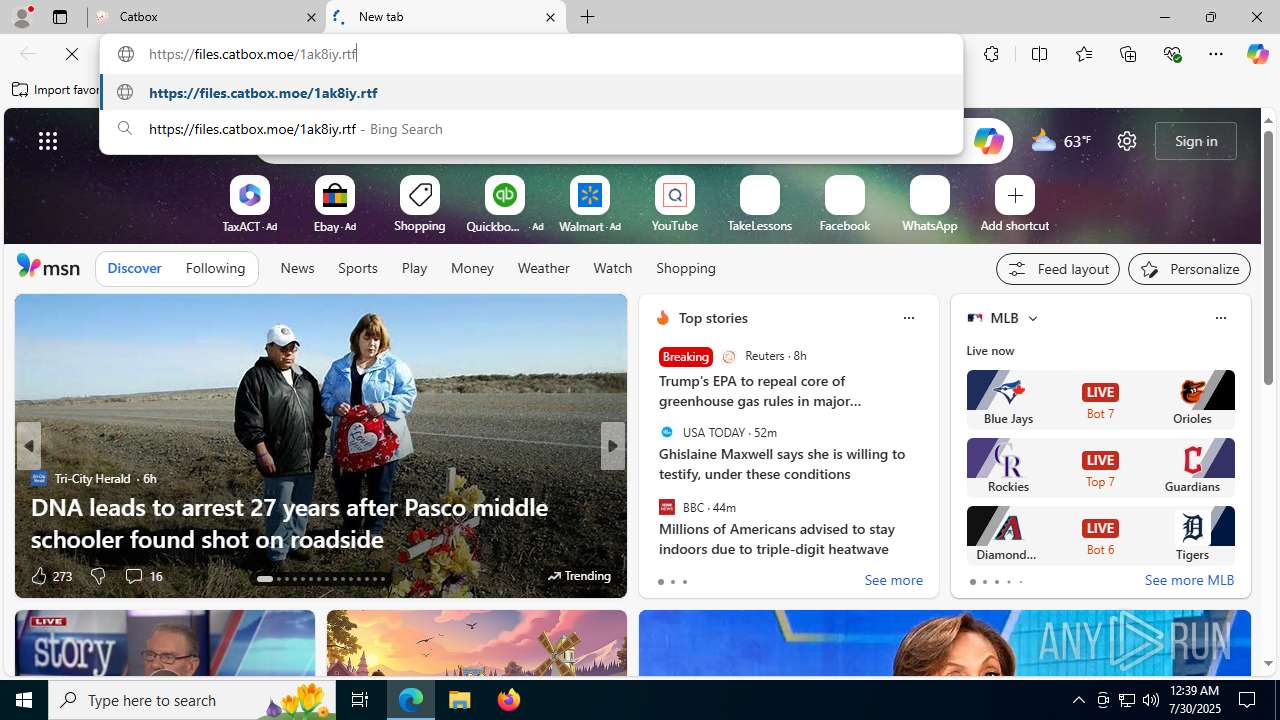Screen dimensions: 1280x720
Task: Open the Watch menu item
Action: tap(612, 268)
